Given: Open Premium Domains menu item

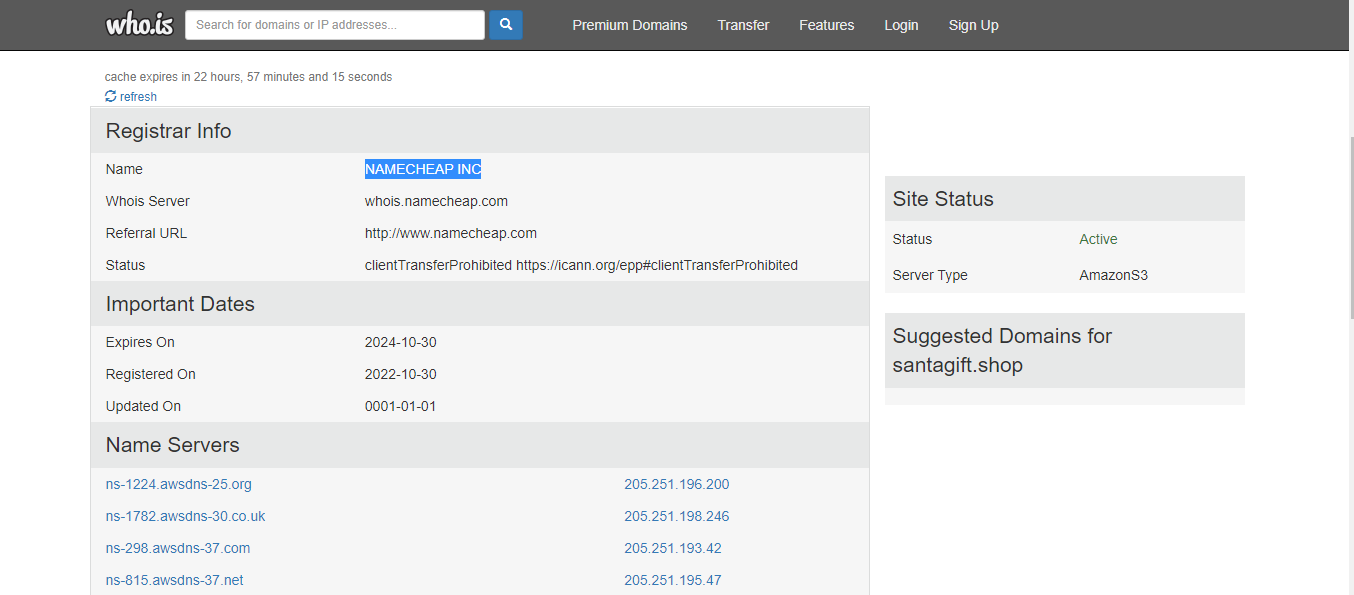Looking at the screenshot, I should coord(629,25).
